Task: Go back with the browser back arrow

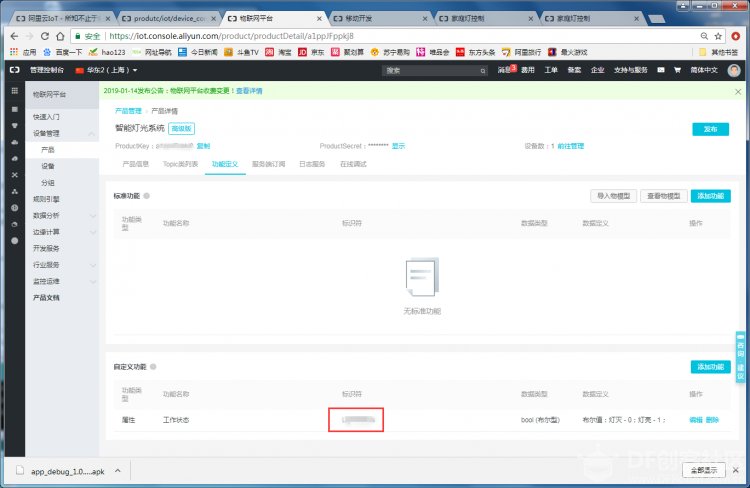Action: 14,36
